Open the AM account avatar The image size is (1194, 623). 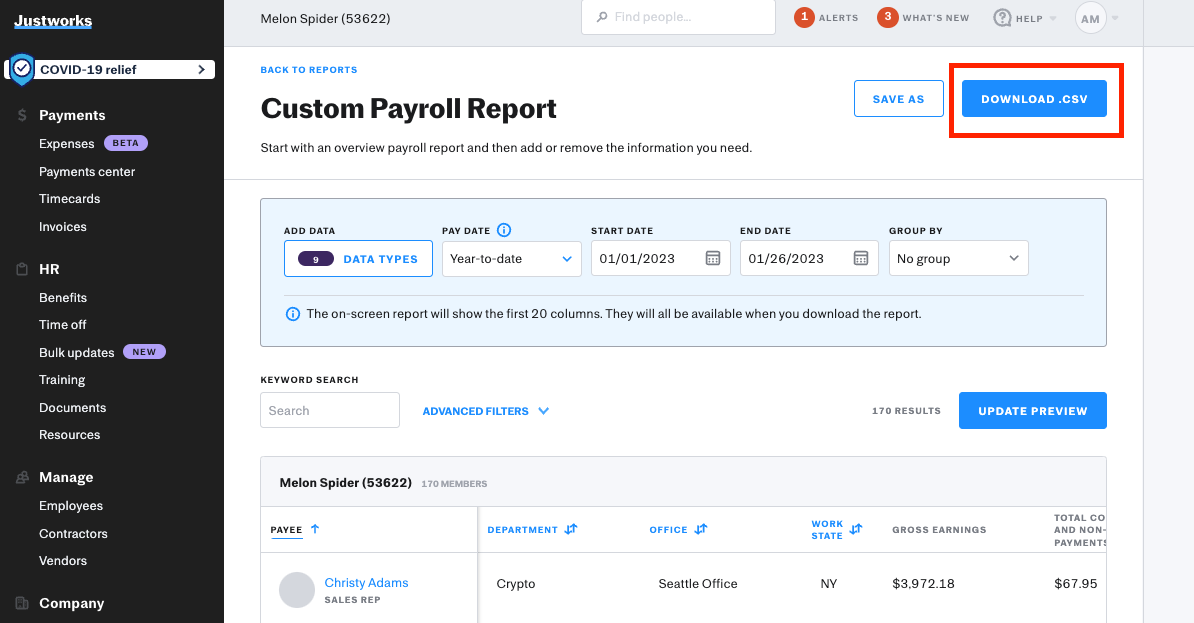click(1090, 18)
